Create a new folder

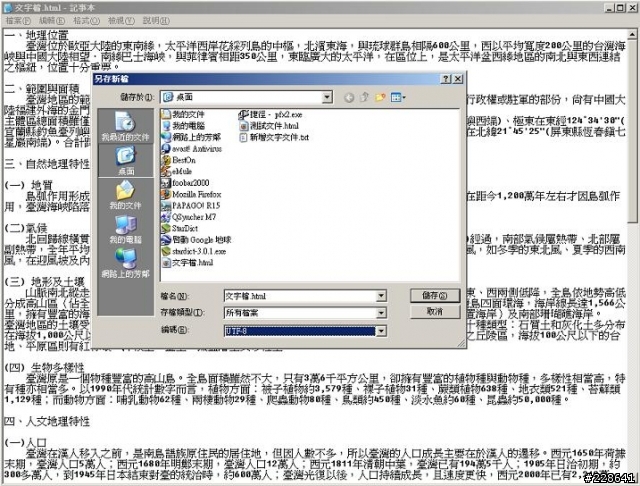click(380, 98)
